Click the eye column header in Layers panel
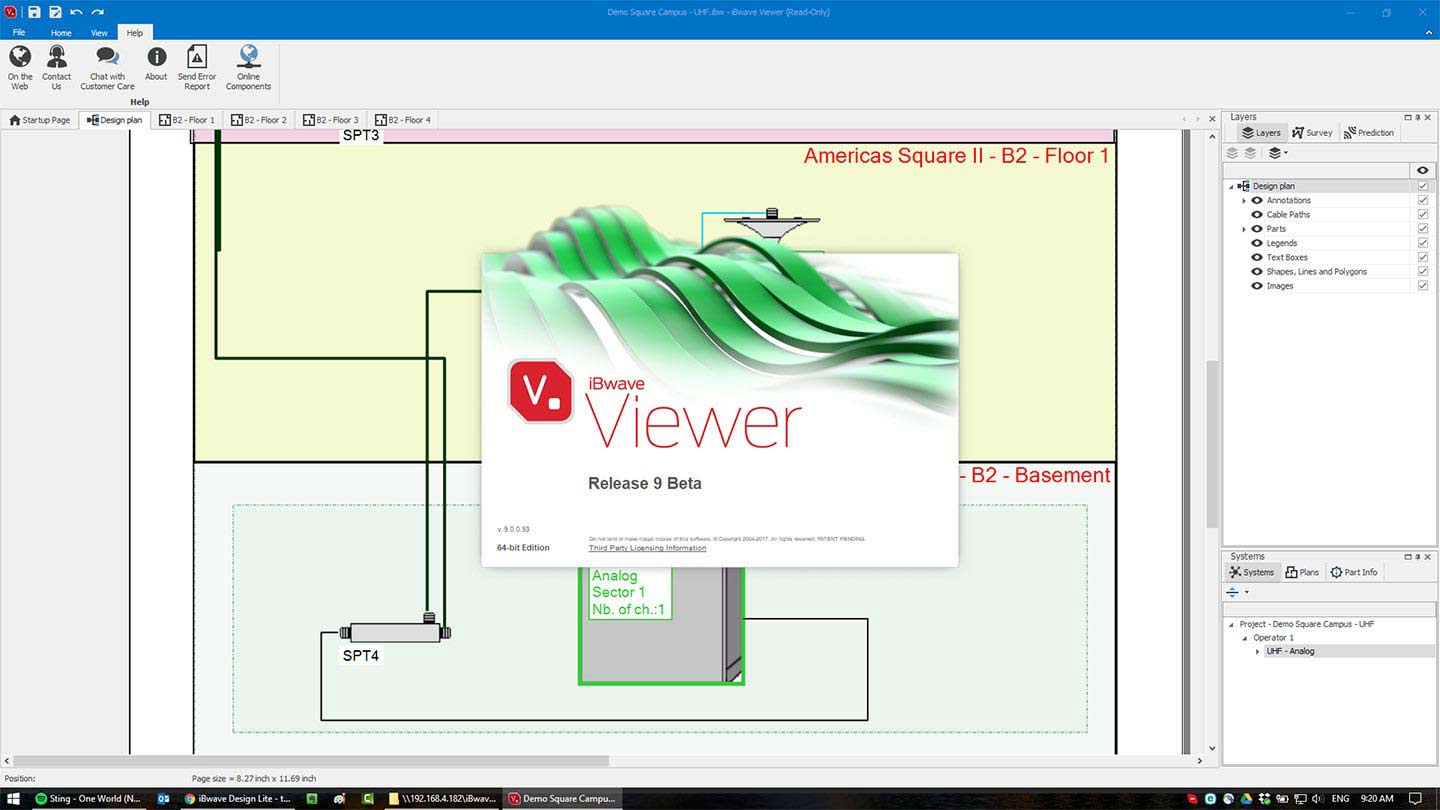The height and width of the screenshot is (810, 1440). (x=1423, y=171)
